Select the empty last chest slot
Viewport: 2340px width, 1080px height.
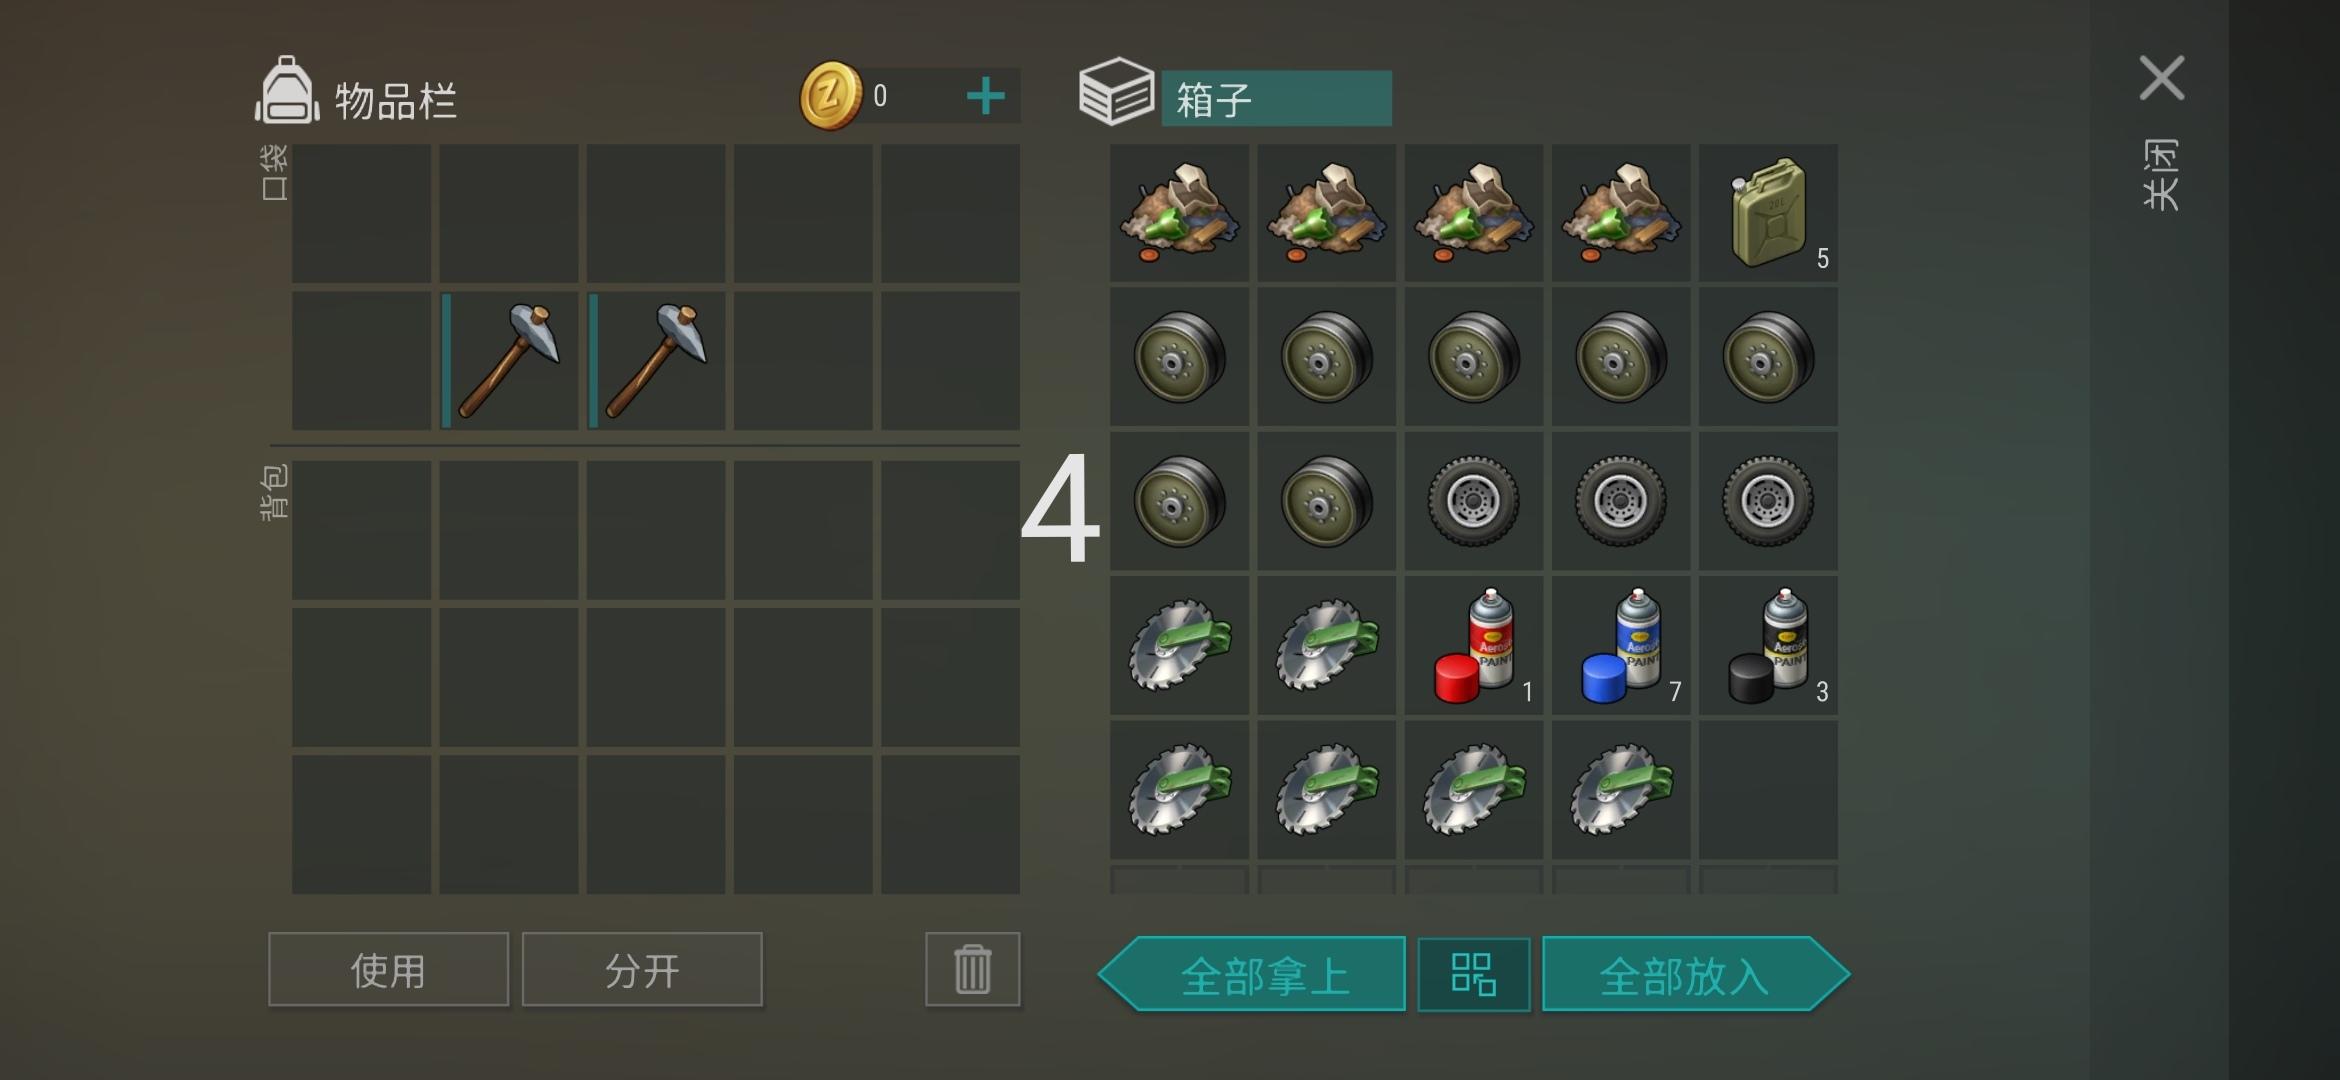click(x=1768, y=789)
